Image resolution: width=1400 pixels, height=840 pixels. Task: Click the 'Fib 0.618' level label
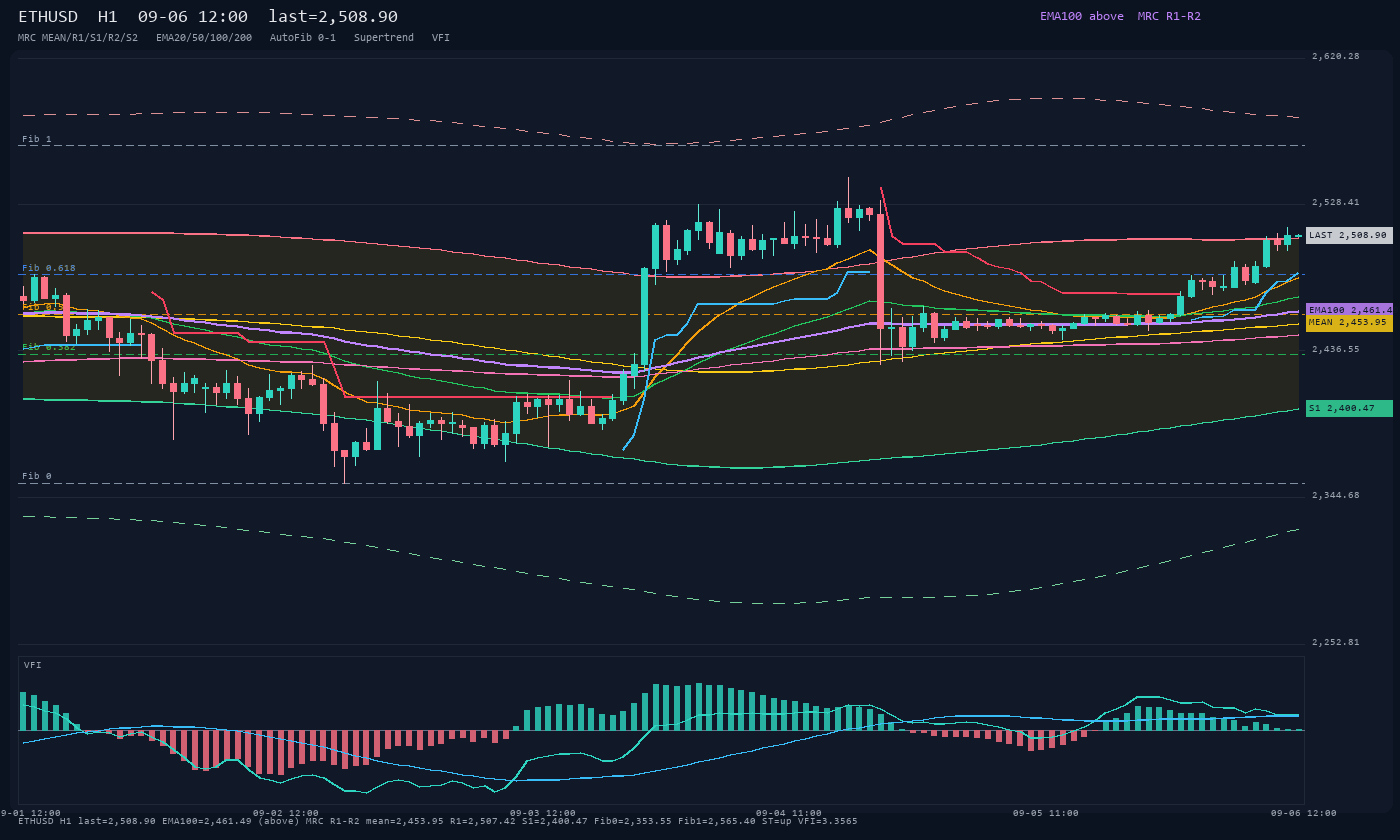point(49,268)
